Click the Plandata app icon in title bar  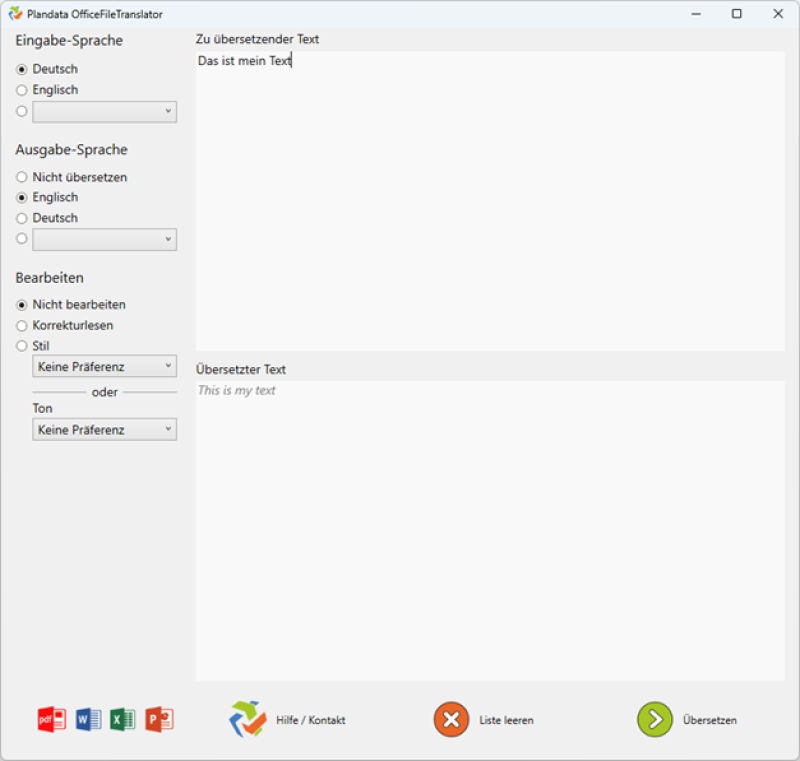pyautogui.click(x=15, y=14)
